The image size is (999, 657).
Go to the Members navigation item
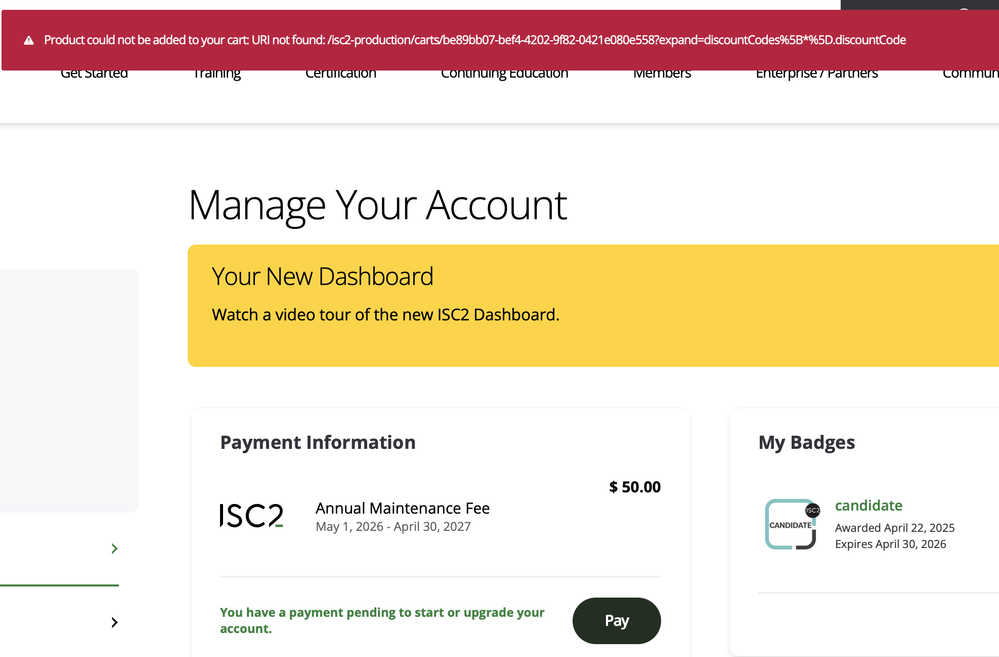coord(662,74)
